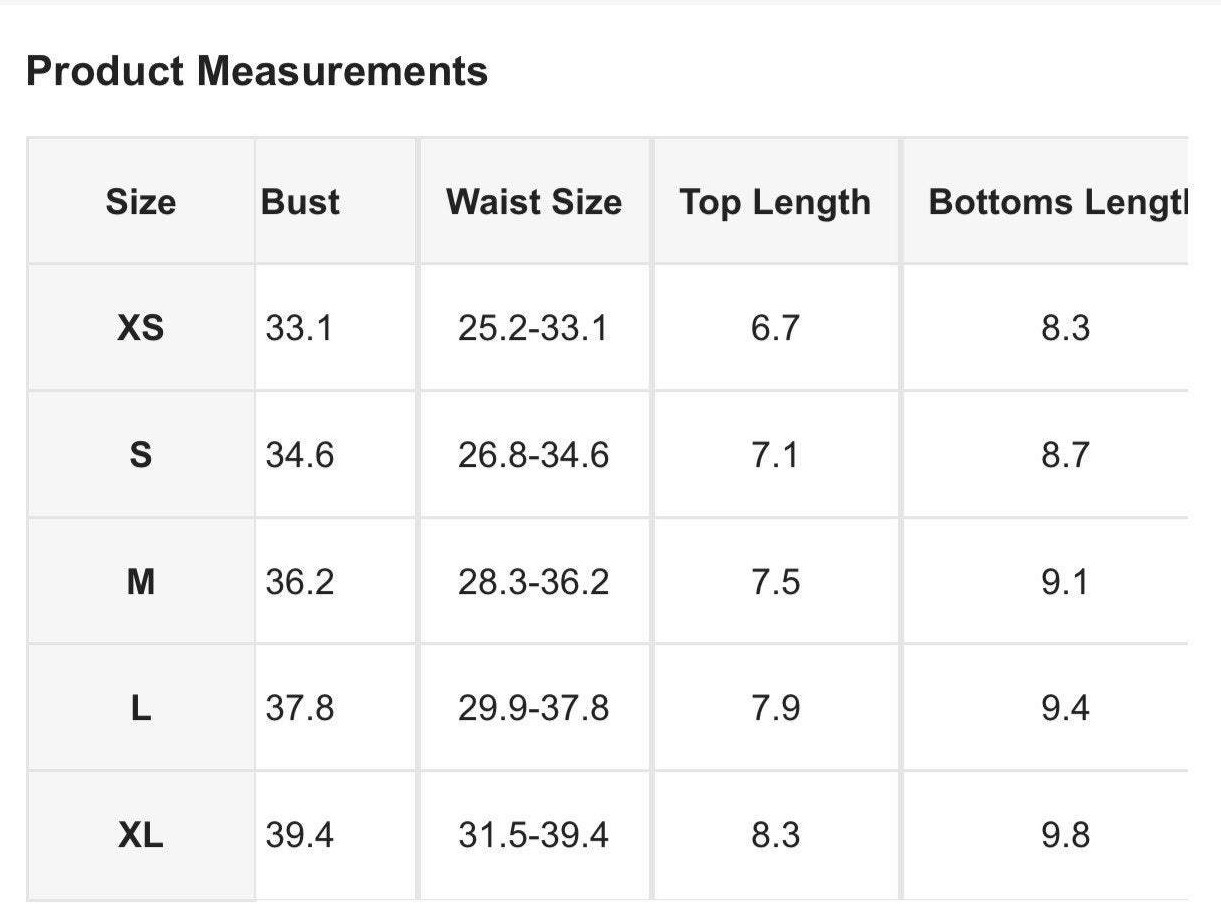Click the 34.6 bust value for size S
This screenshot has width=1221, height=908.
click(x=300, y=455)
